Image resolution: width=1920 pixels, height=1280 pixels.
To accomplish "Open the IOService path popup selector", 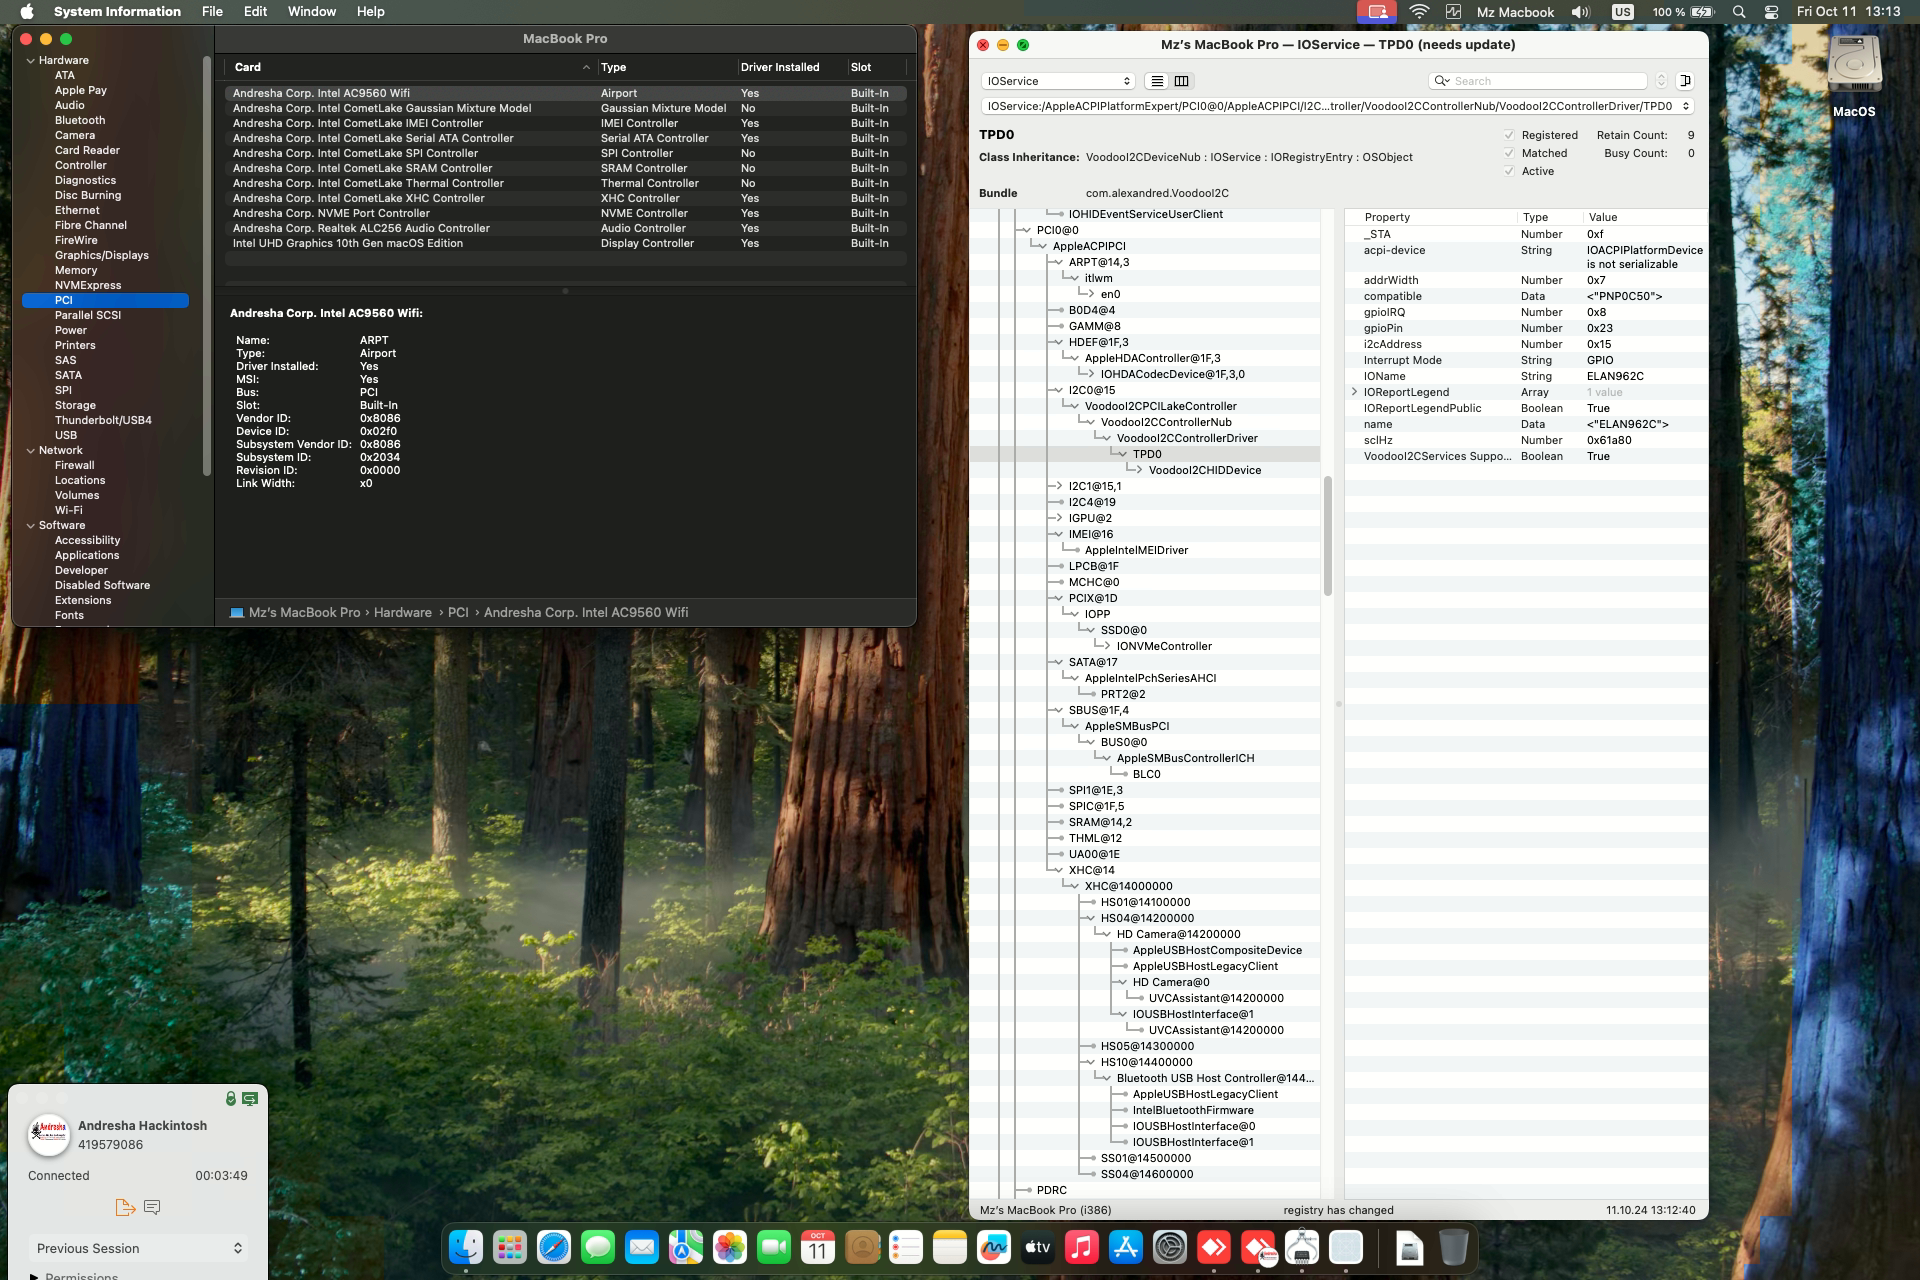I will [x=1337, y=106].
